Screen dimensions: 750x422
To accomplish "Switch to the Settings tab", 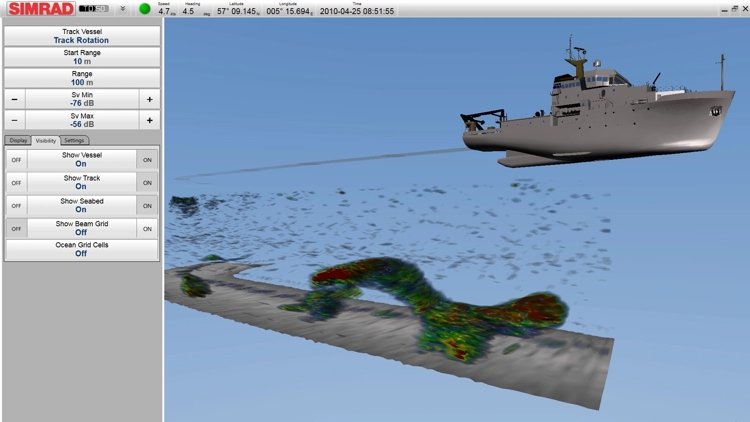I will (x=75, y=141).
